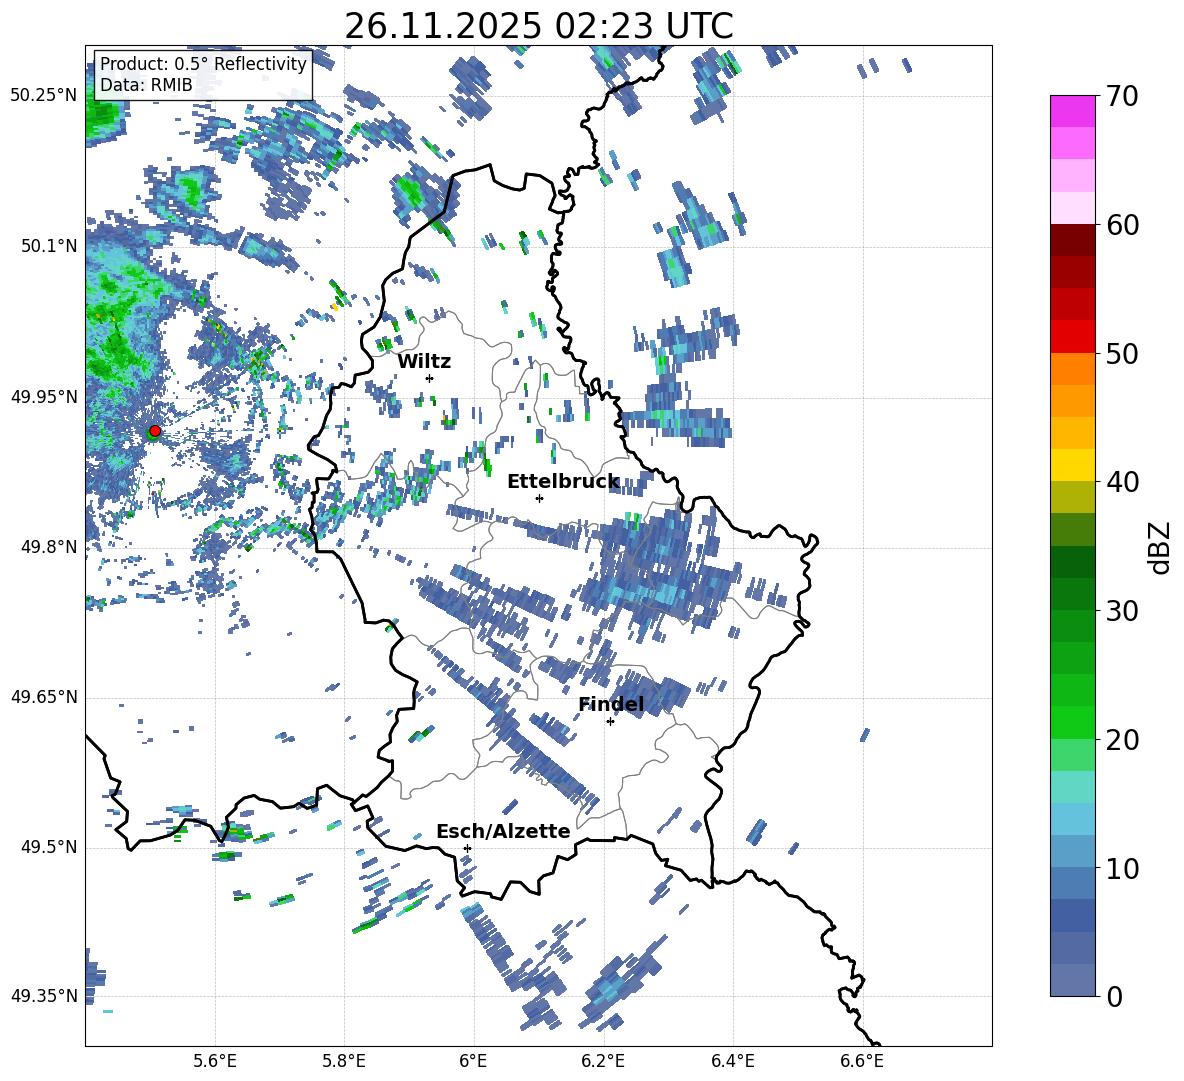Select the Ettelbruck town label

tap(562, 482)
